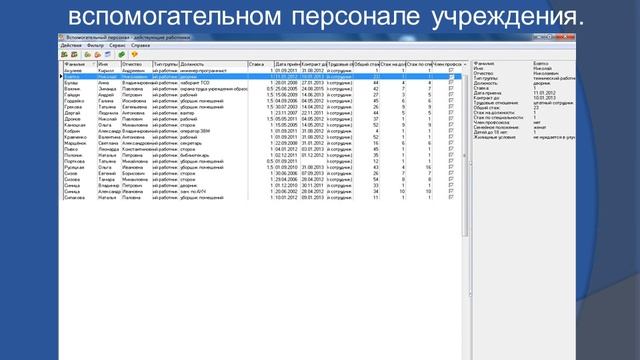Toggle union checkbox in Гайдук Андрей row

[451, 95]
